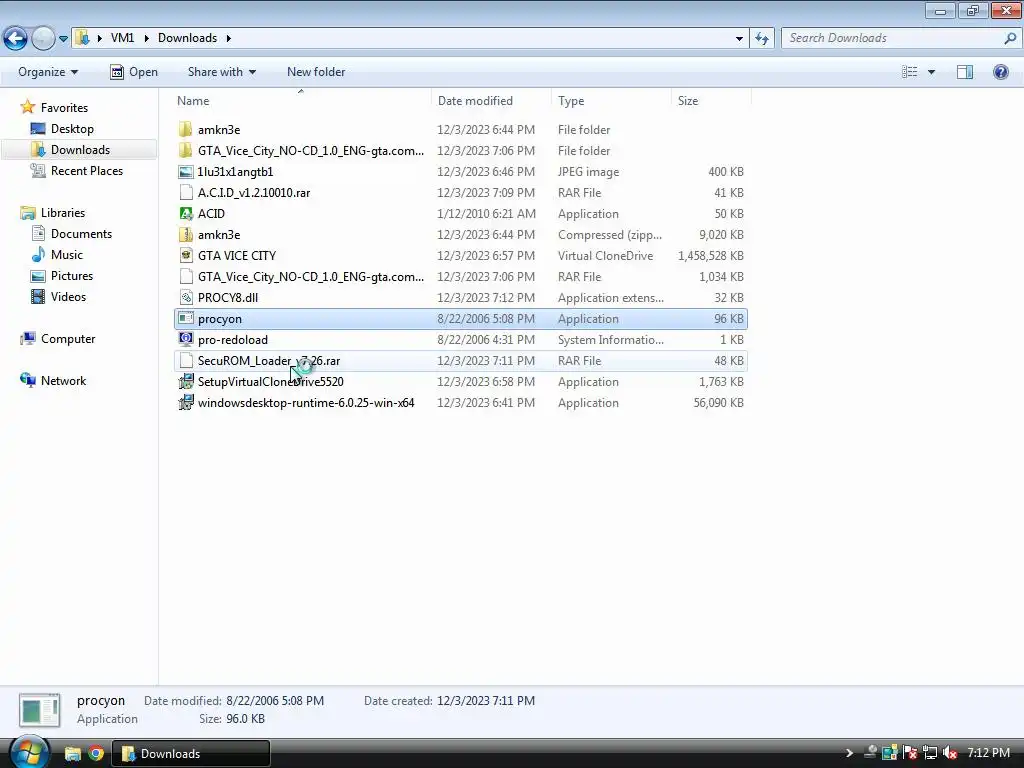Open the Organize menu
The width and height of the screenshot is (1024, 768).
48,72
